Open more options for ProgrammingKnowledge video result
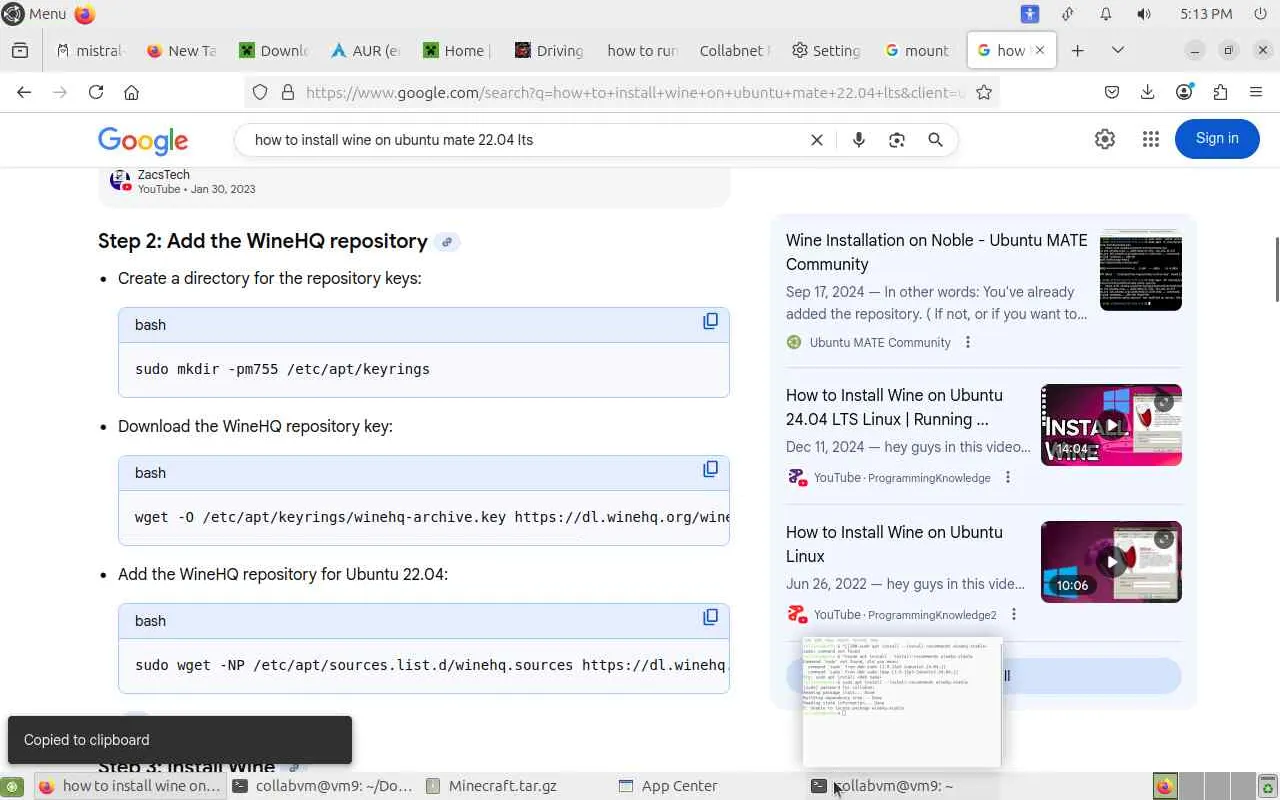The image size is (1280, 800). click(1007, 478)
